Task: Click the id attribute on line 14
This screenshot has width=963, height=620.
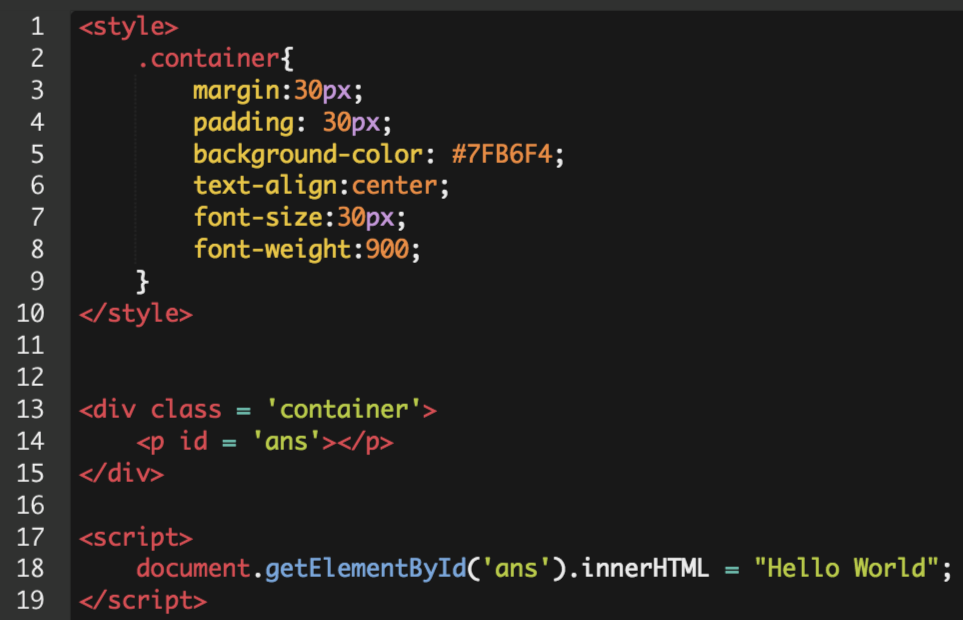Action: point(193,441)
